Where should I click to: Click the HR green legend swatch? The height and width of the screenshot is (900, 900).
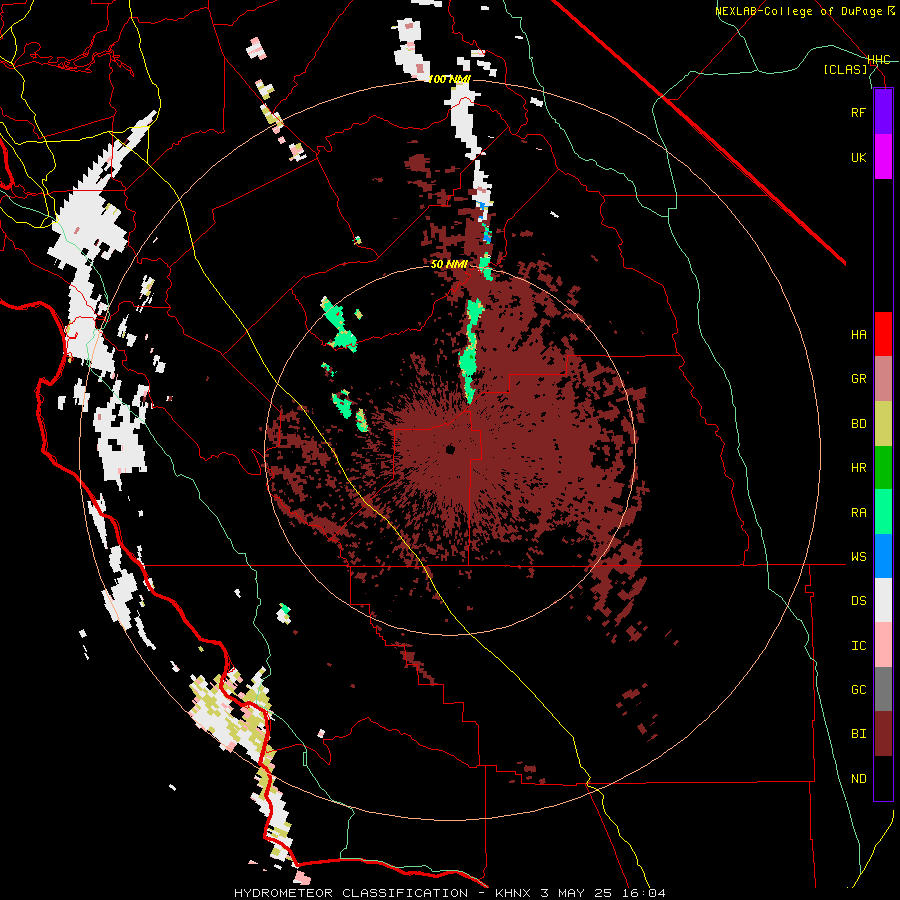point(883,468)
